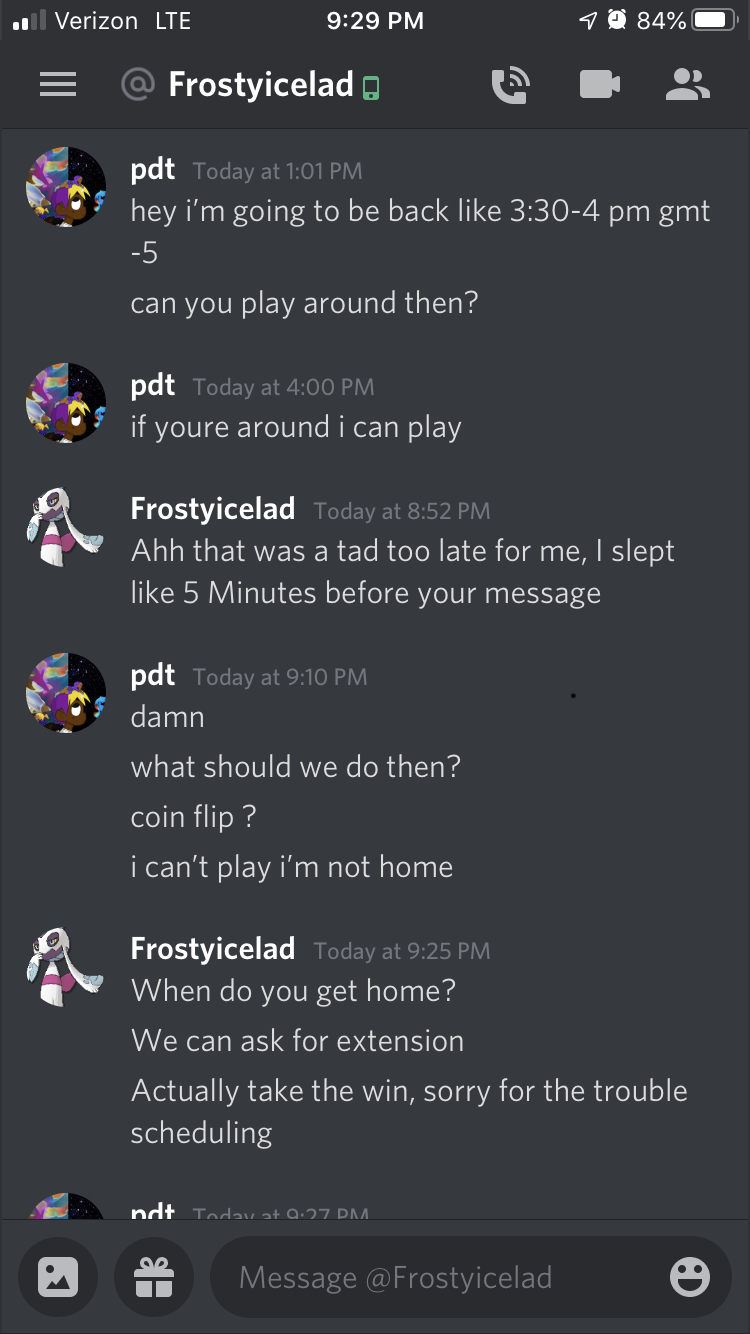Select the "coin flip ?" message

point(193,817)
